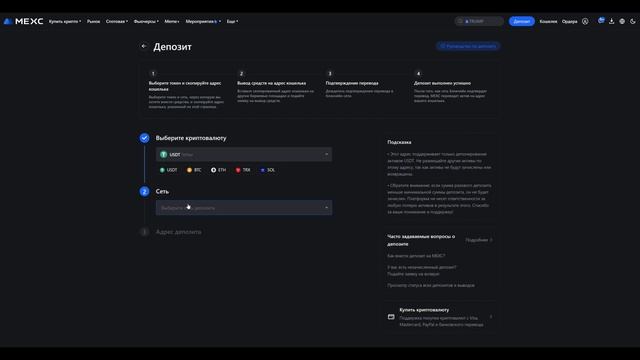Click the download app icon
The height and width of the screenshot is (360, 640).
coord(611,21)
